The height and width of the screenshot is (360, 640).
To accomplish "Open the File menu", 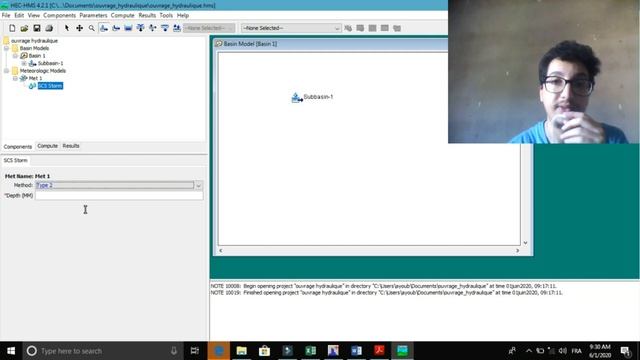I will pyautogui.click(x=6, y=16).
